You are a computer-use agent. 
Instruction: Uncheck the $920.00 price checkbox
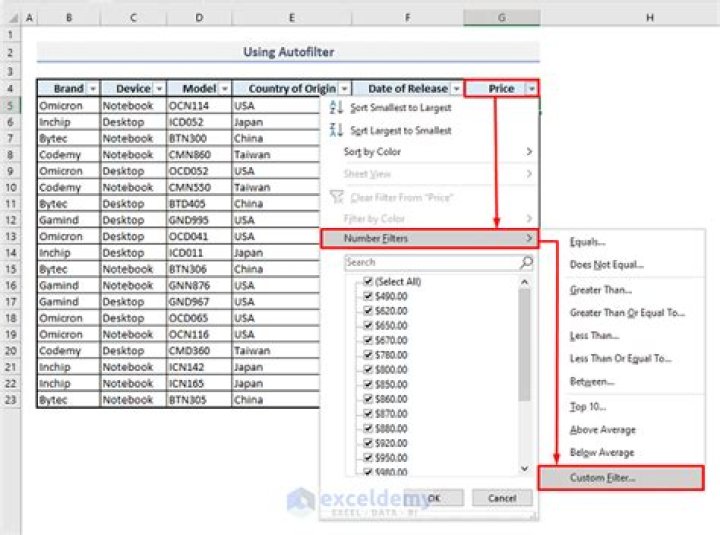[x=367, y=443]
